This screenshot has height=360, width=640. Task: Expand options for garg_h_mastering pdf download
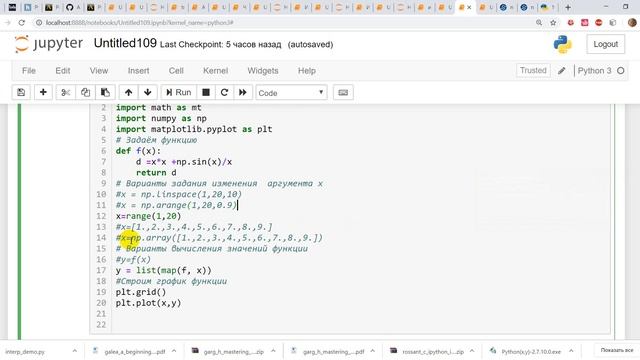(373, 351)
